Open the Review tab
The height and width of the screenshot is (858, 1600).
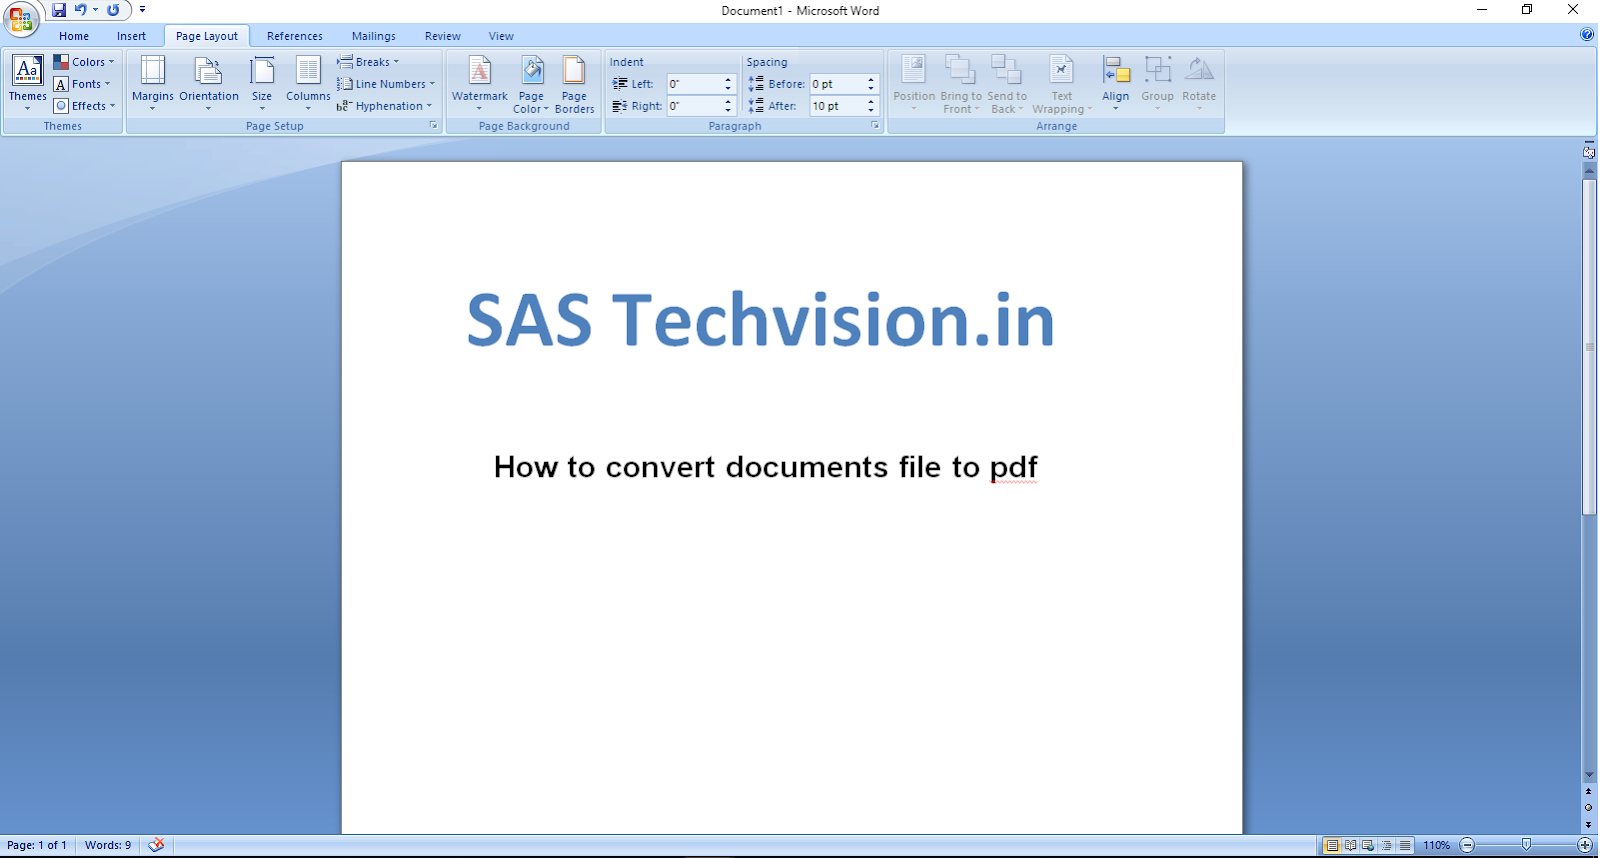tap(443, 36)
